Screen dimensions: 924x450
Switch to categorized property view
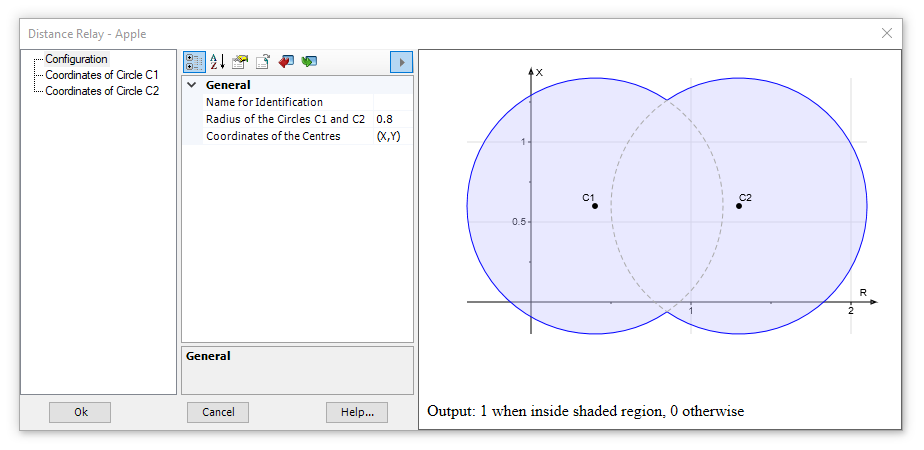click(x=194, y=62)
